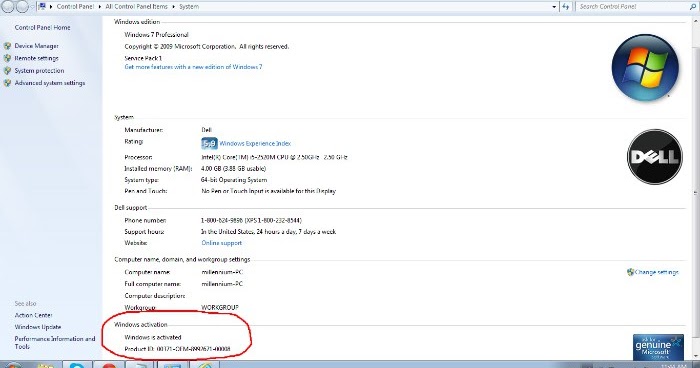Open Windows Update under See also
Viewport: 700px width, 368px height.
click(38, 327)
